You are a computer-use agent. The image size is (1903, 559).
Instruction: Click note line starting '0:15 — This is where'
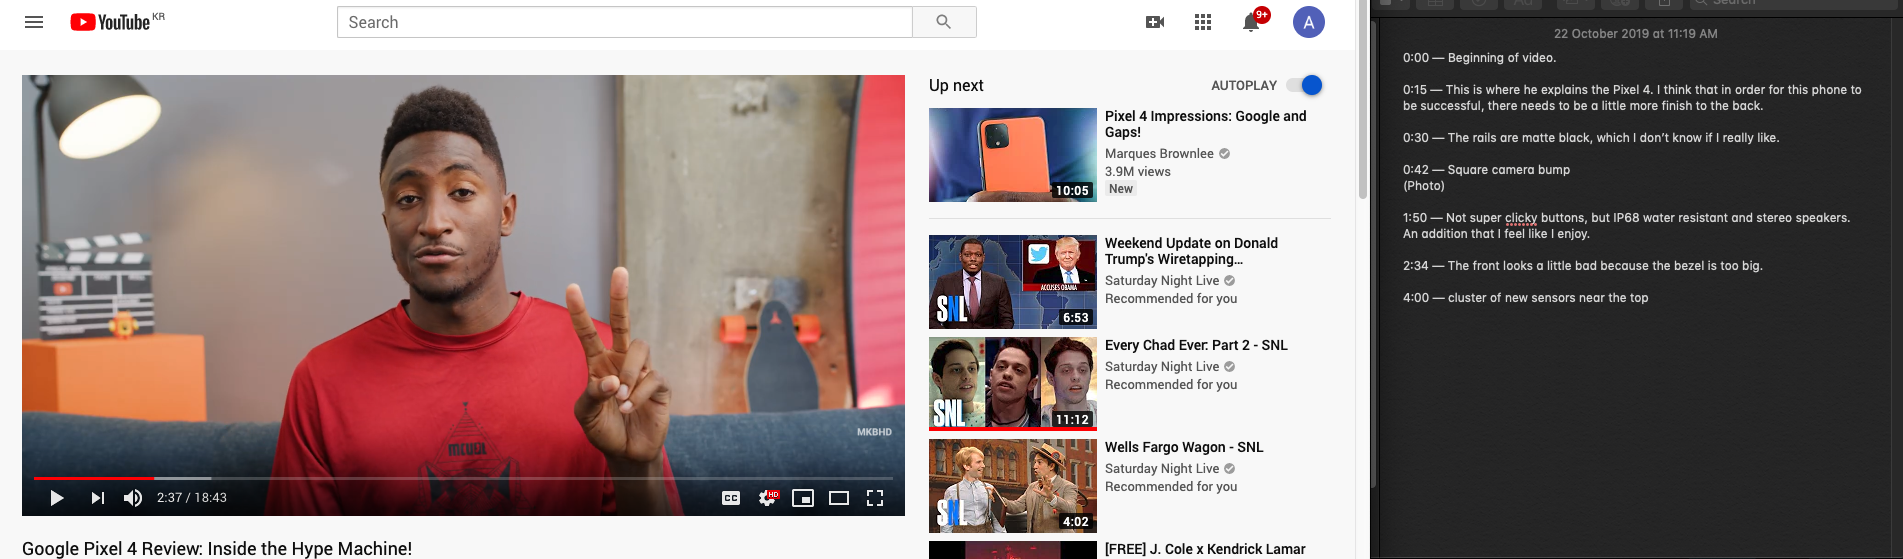click(1632, 98)
